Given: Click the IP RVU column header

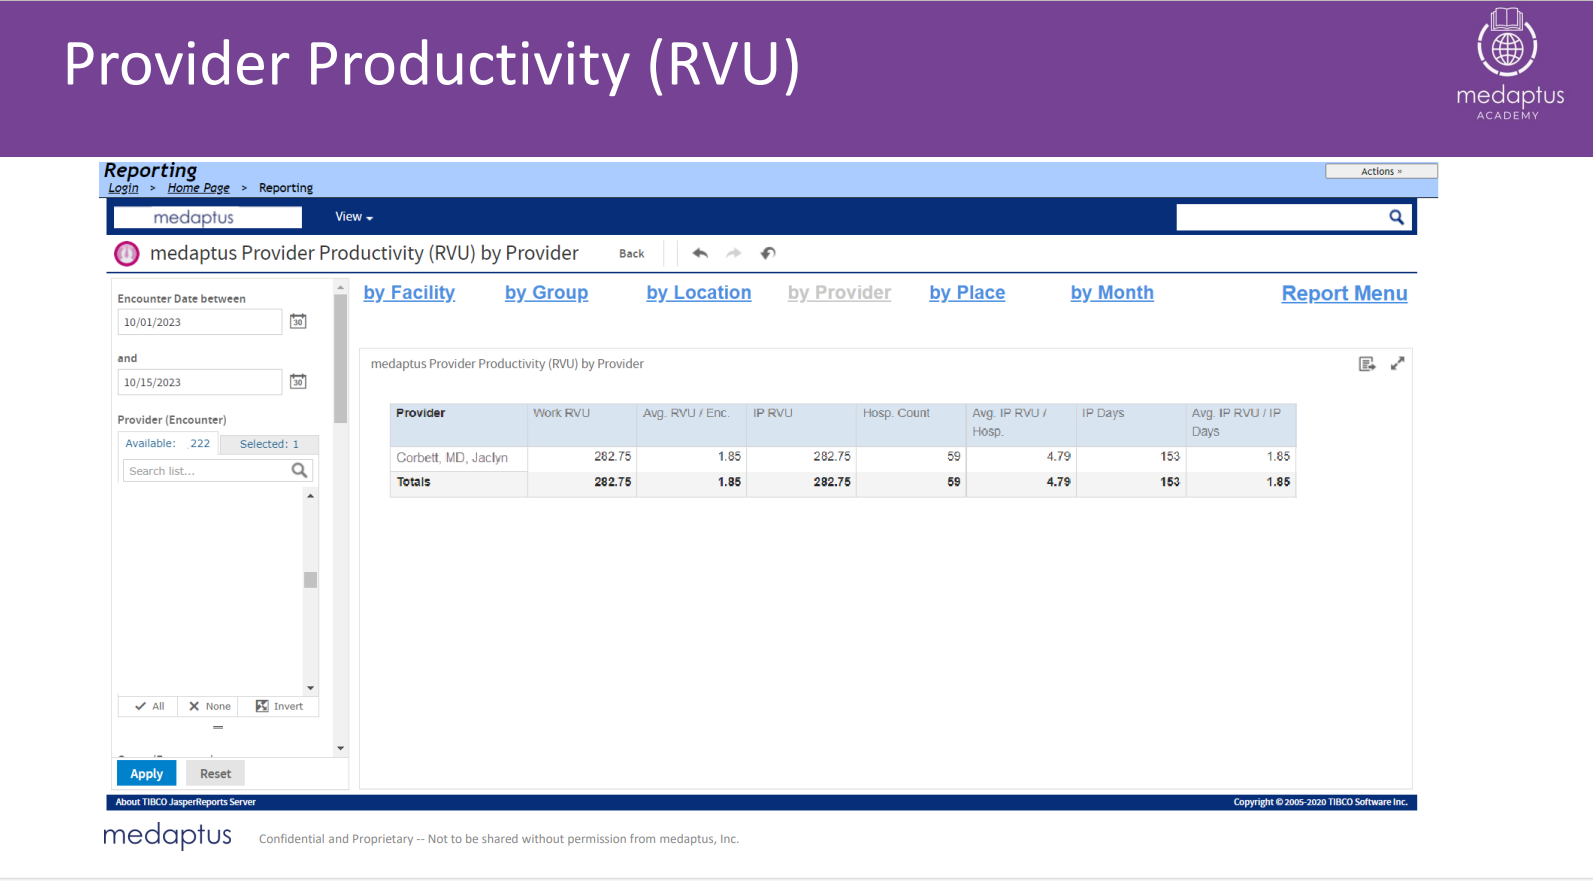Looking at the screenshot, I should coord(802,424).
